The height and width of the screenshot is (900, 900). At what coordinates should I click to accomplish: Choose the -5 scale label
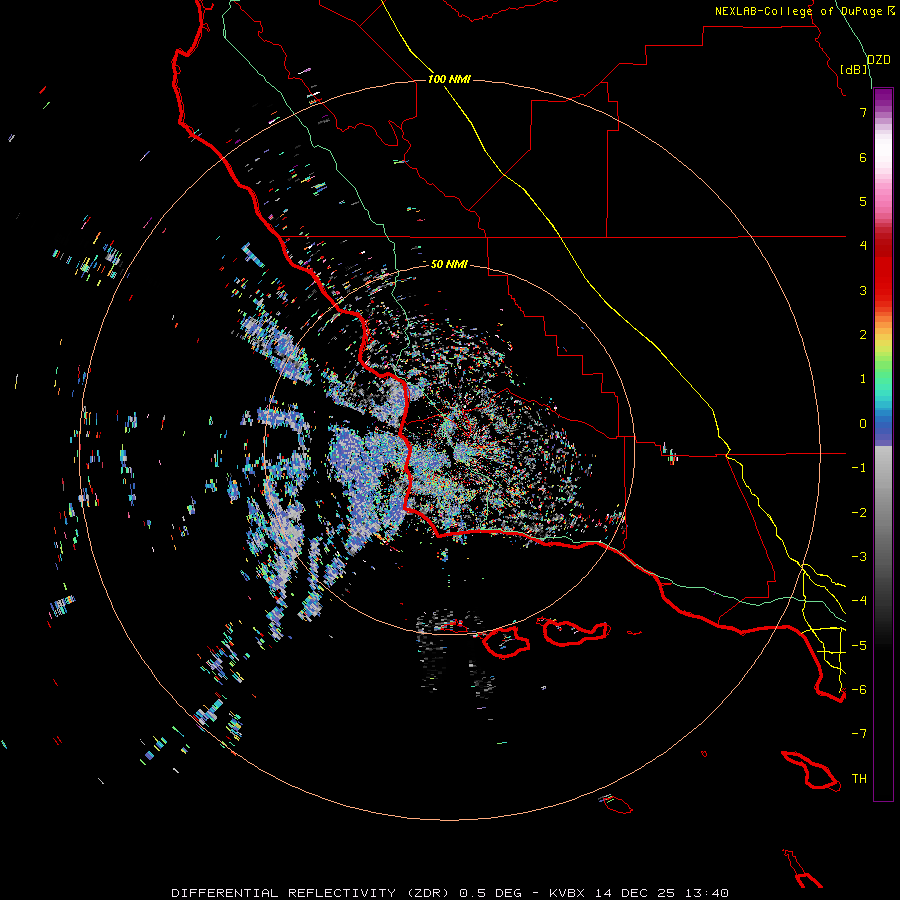[x=859, y=646]
